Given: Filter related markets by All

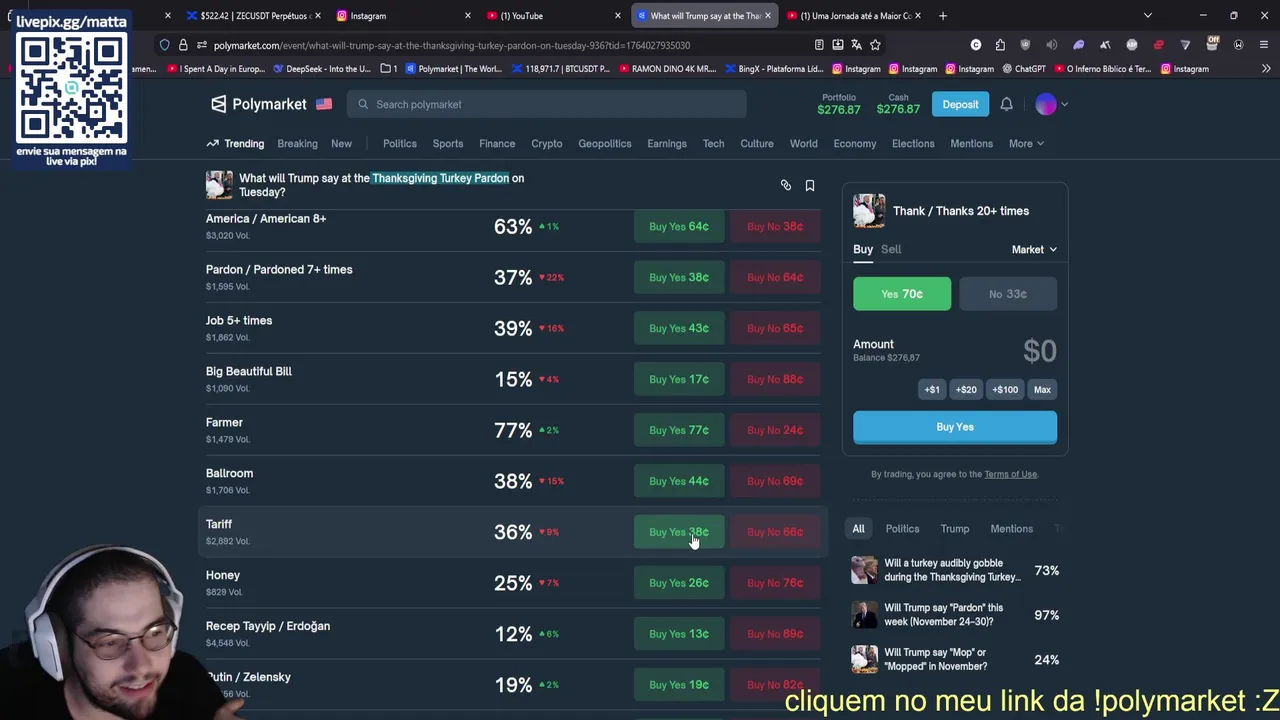Looking at the screenshot, I should pyautogui.click(x=858, y=529).
